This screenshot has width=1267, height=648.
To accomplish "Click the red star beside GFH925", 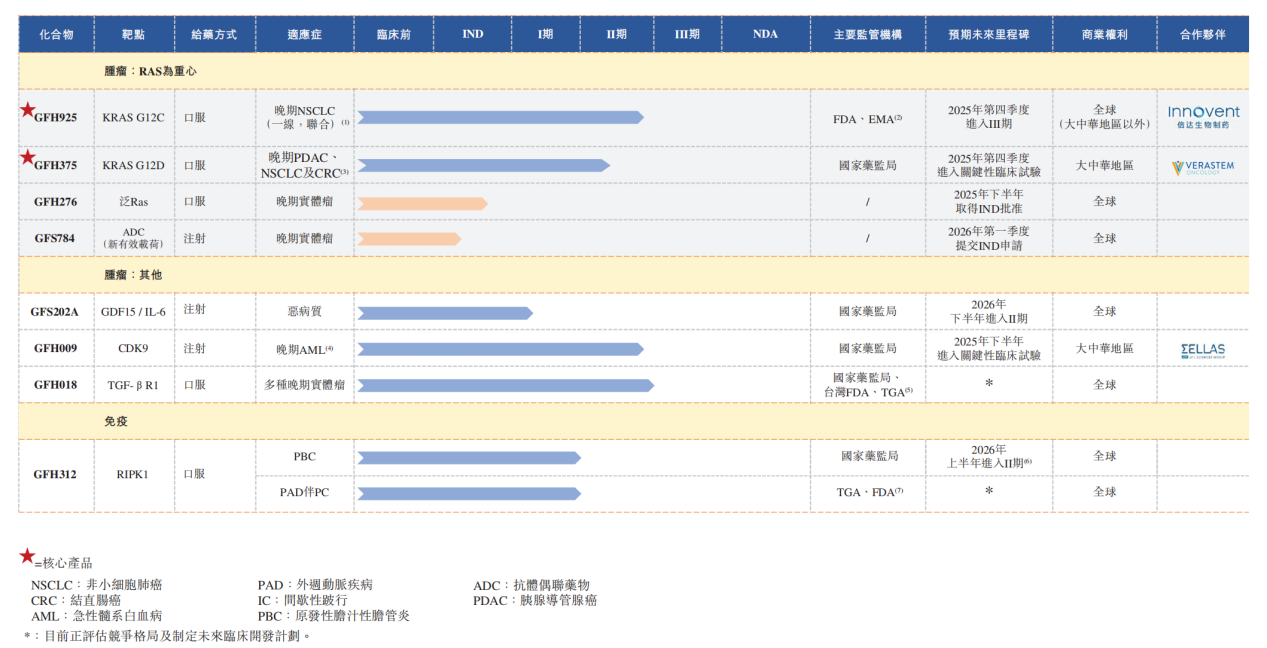I will tap(27, 110).
